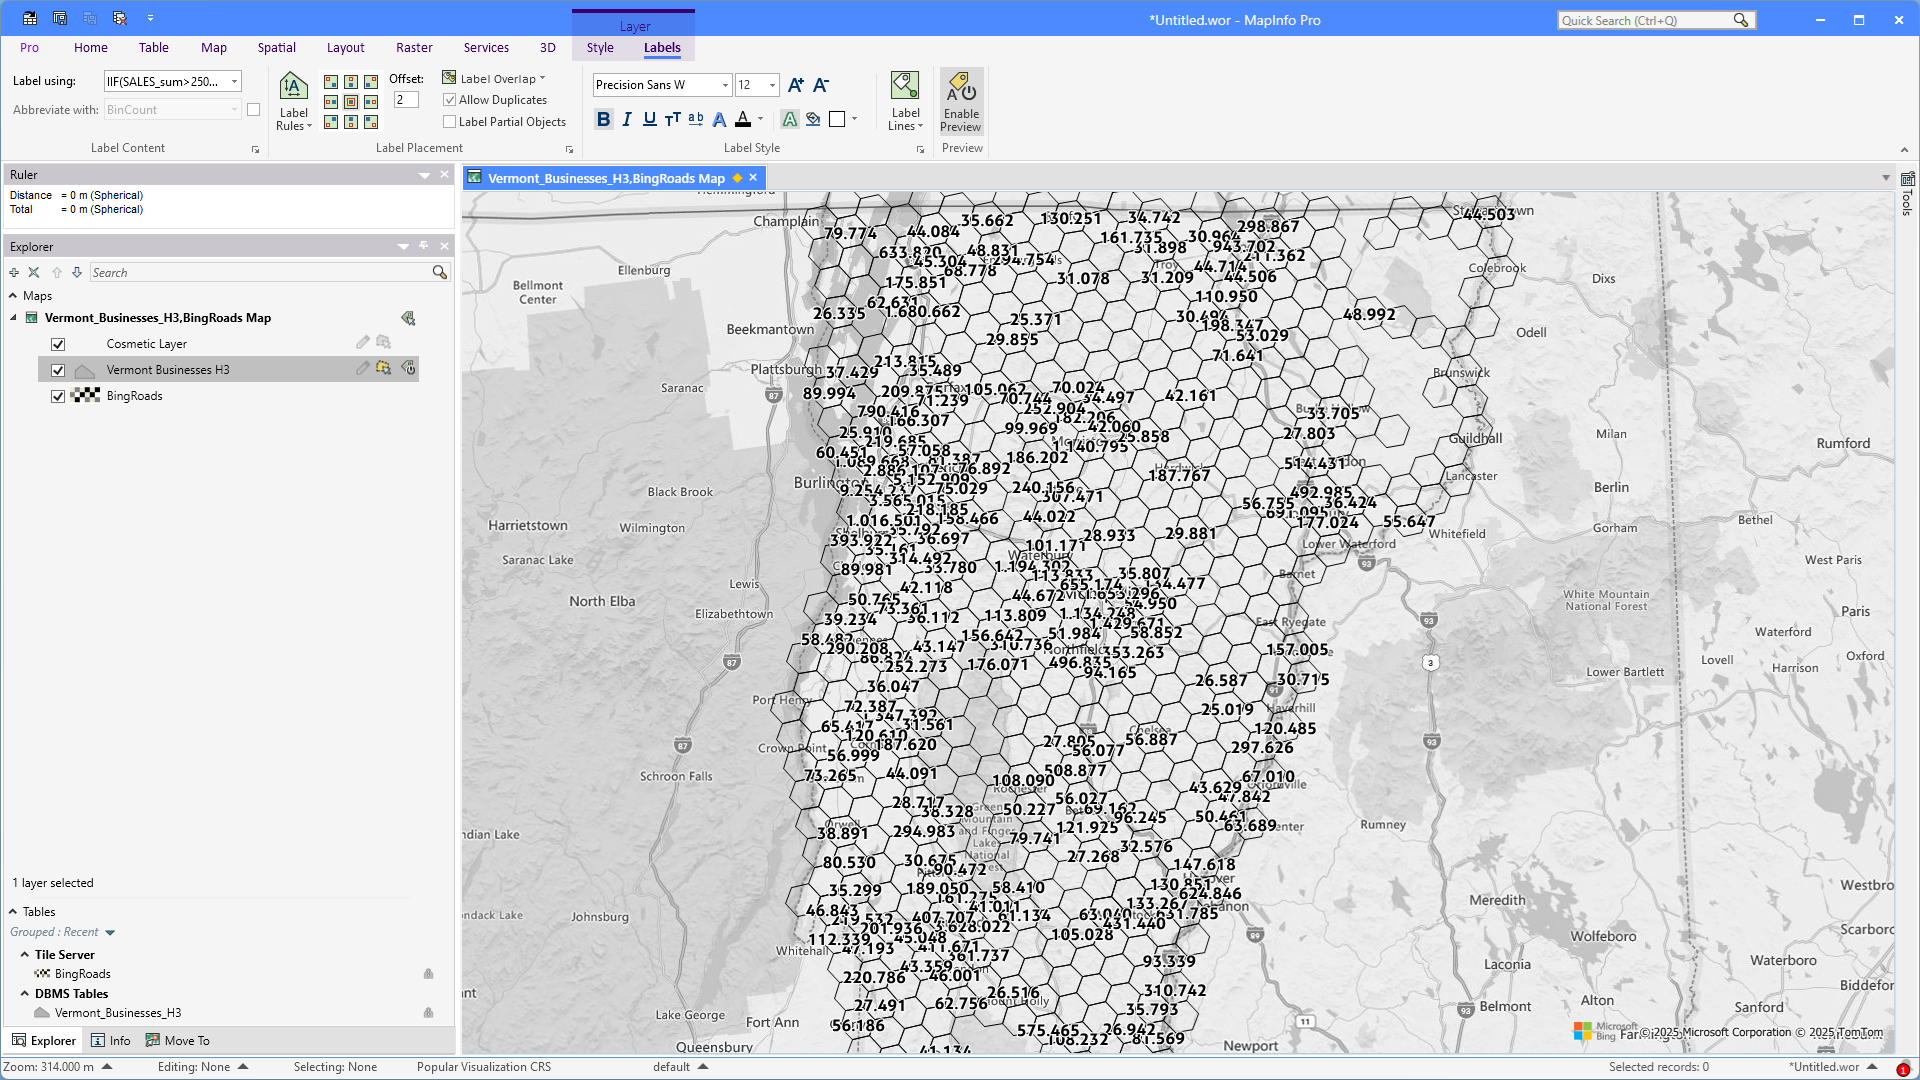Click the Bold label style icon
The width and height of the screenshot is (1920, 1080).
coord(603,119)
